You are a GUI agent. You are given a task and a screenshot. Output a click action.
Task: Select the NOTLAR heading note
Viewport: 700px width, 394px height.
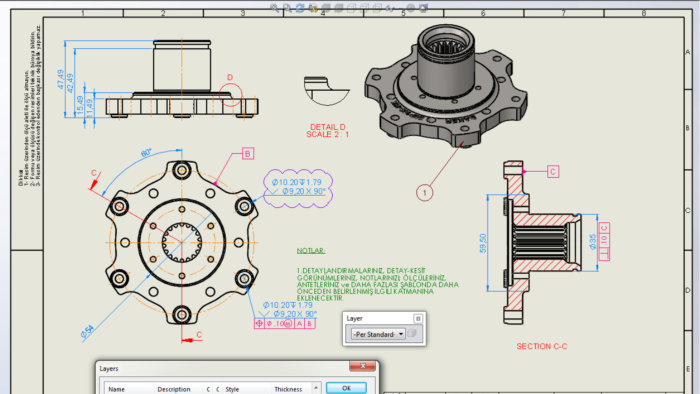[x=311, y=251]
